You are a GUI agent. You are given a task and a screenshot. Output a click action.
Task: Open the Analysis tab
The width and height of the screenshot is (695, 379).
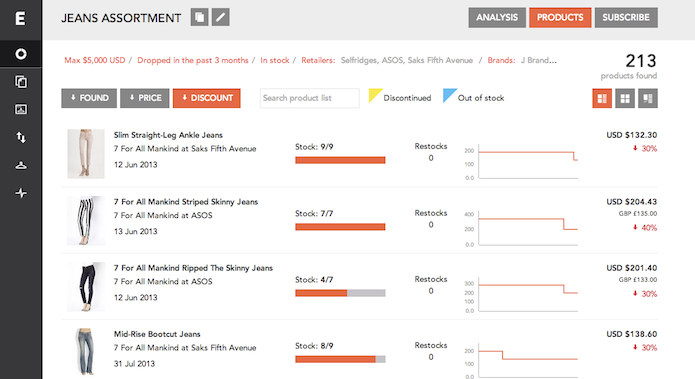(x=497, y=17)
